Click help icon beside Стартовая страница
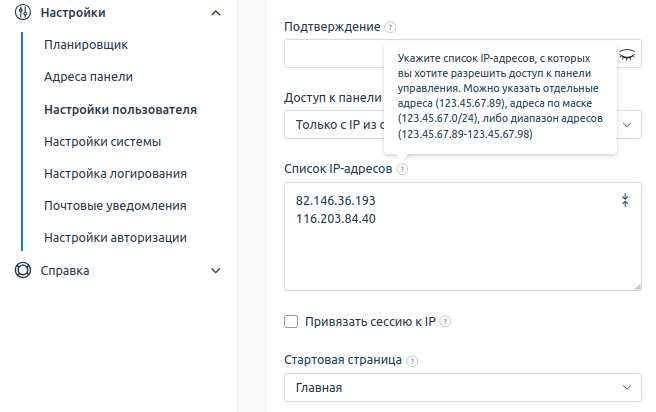Screen dimensions: 656x412 (x=412, y=360)
